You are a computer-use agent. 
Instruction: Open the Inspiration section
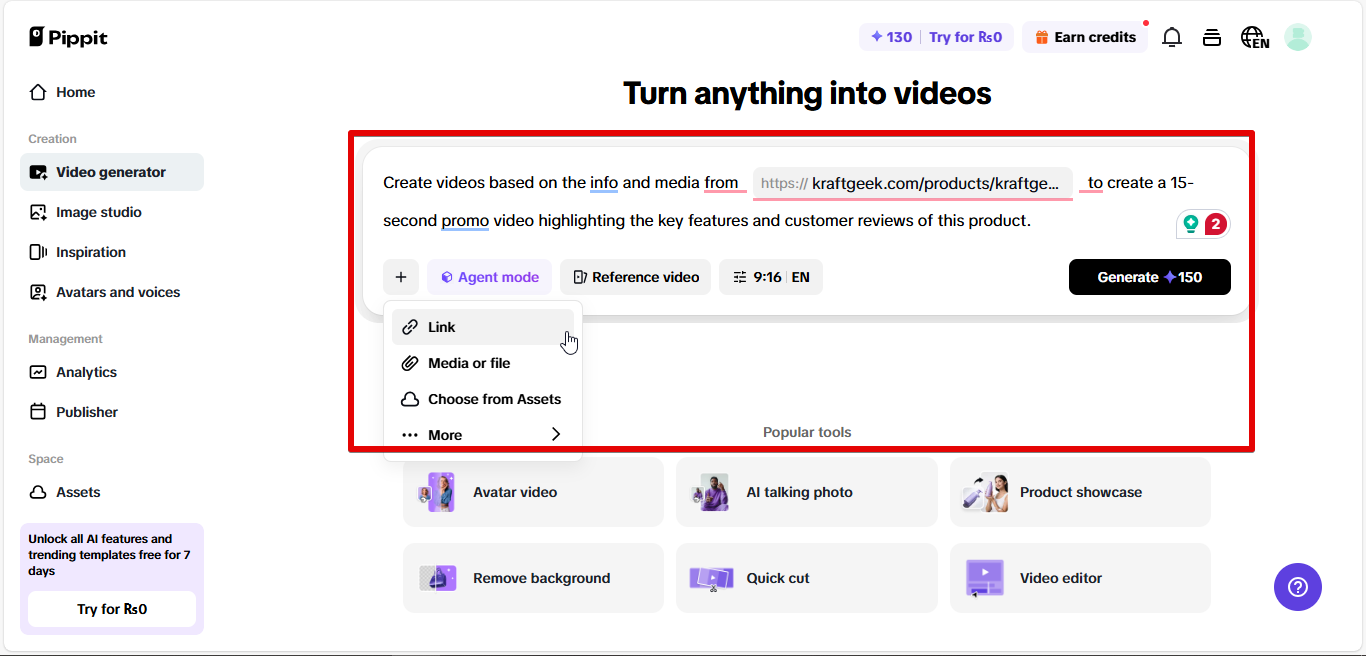tap(90, 252)
